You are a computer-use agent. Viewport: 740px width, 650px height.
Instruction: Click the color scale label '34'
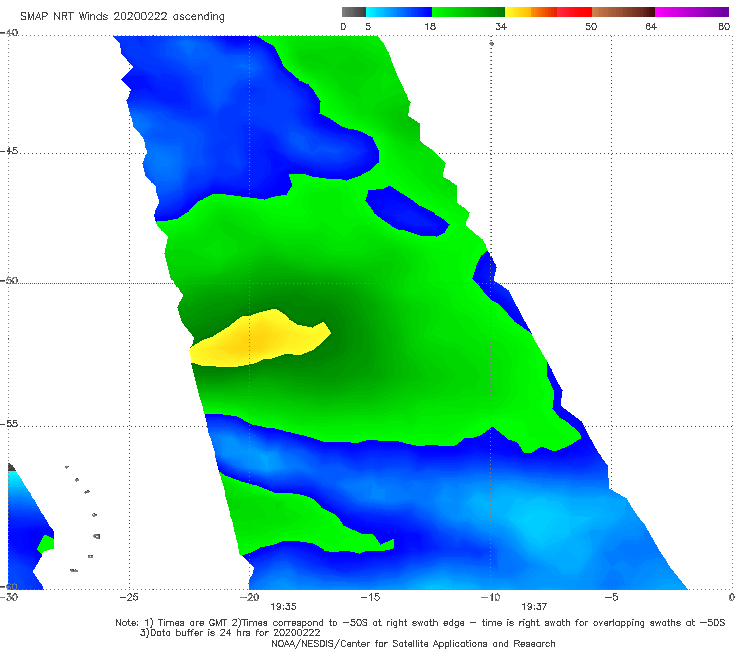(x=501, y=26)
